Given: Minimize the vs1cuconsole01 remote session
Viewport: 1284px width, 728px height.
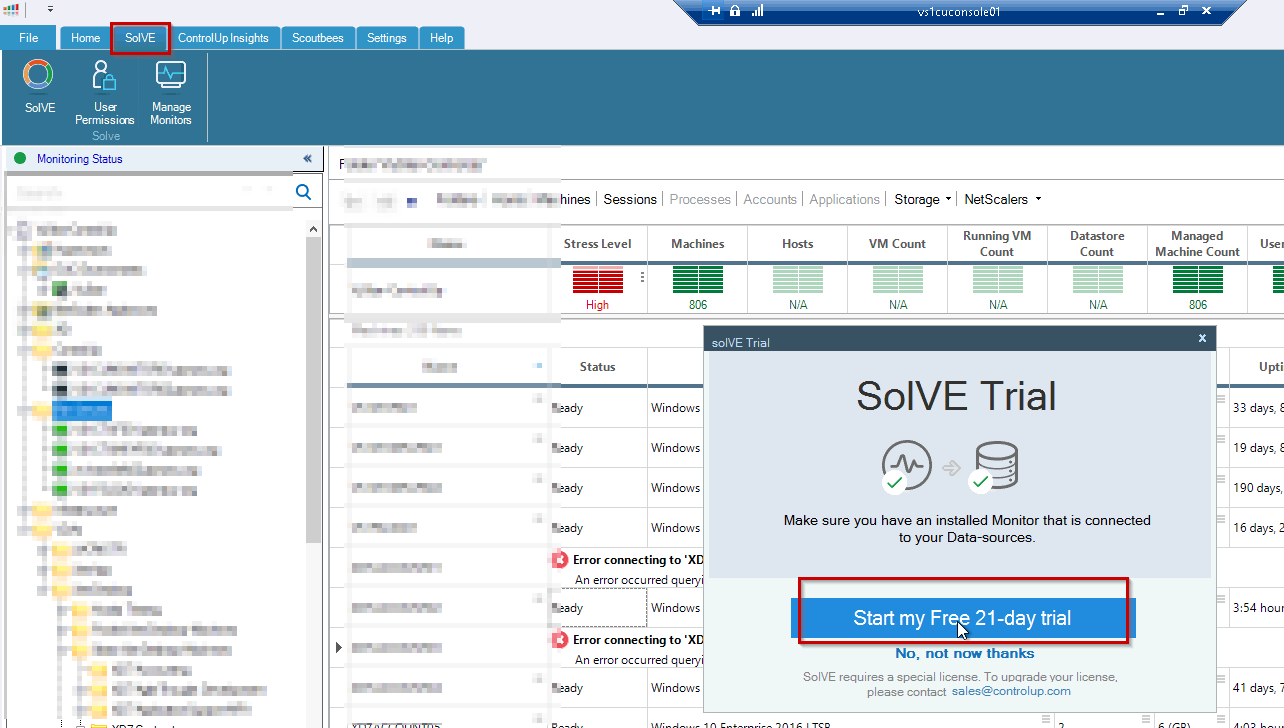Looking at the screenshot, I should click(x=1159, y=11).
